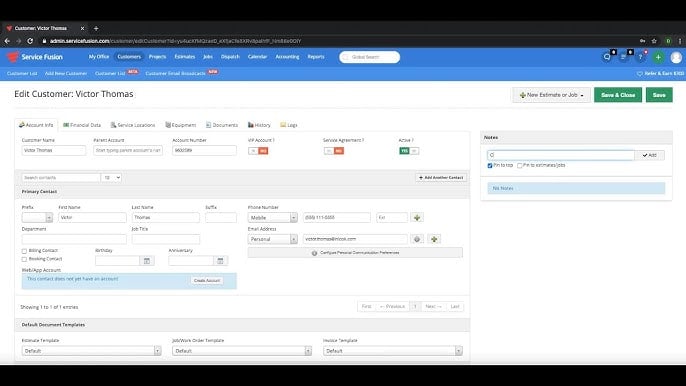Image resolution: width=686 pixels, height=386 pixels.
Task: Check the Billing Contact checkbox
Action: tap(24, 251)
